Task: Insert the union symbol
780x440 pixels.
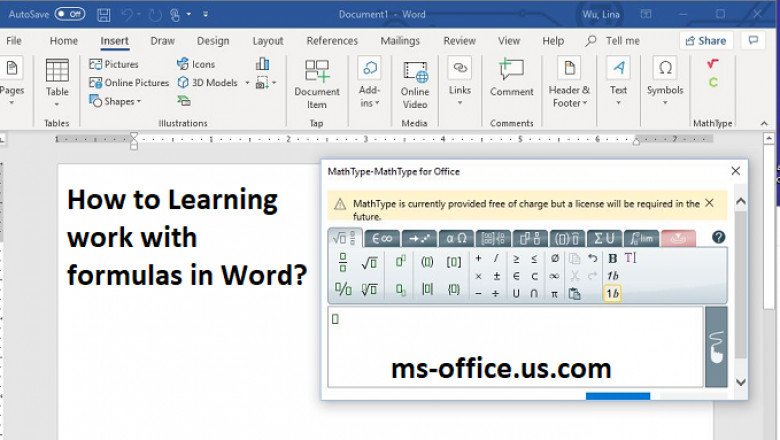Action: click(516, 294)
